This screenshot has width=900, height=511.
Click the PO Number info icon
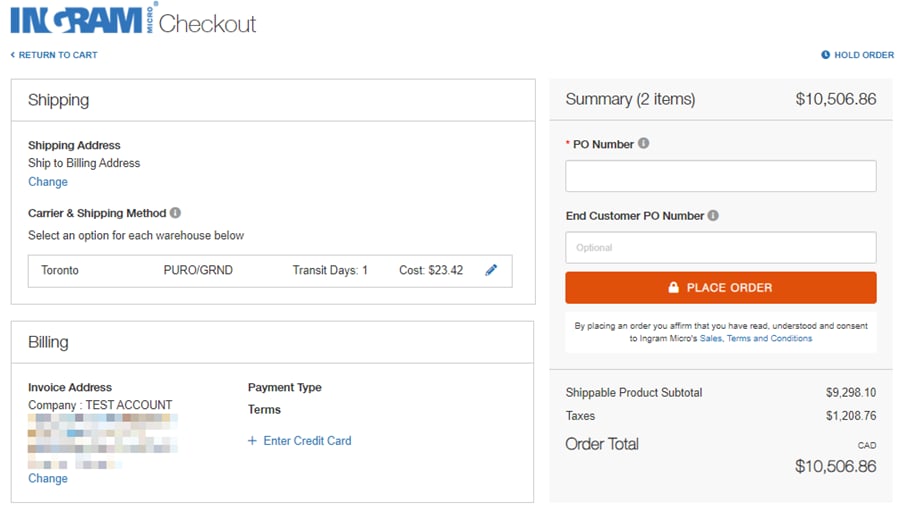(644, 143)
